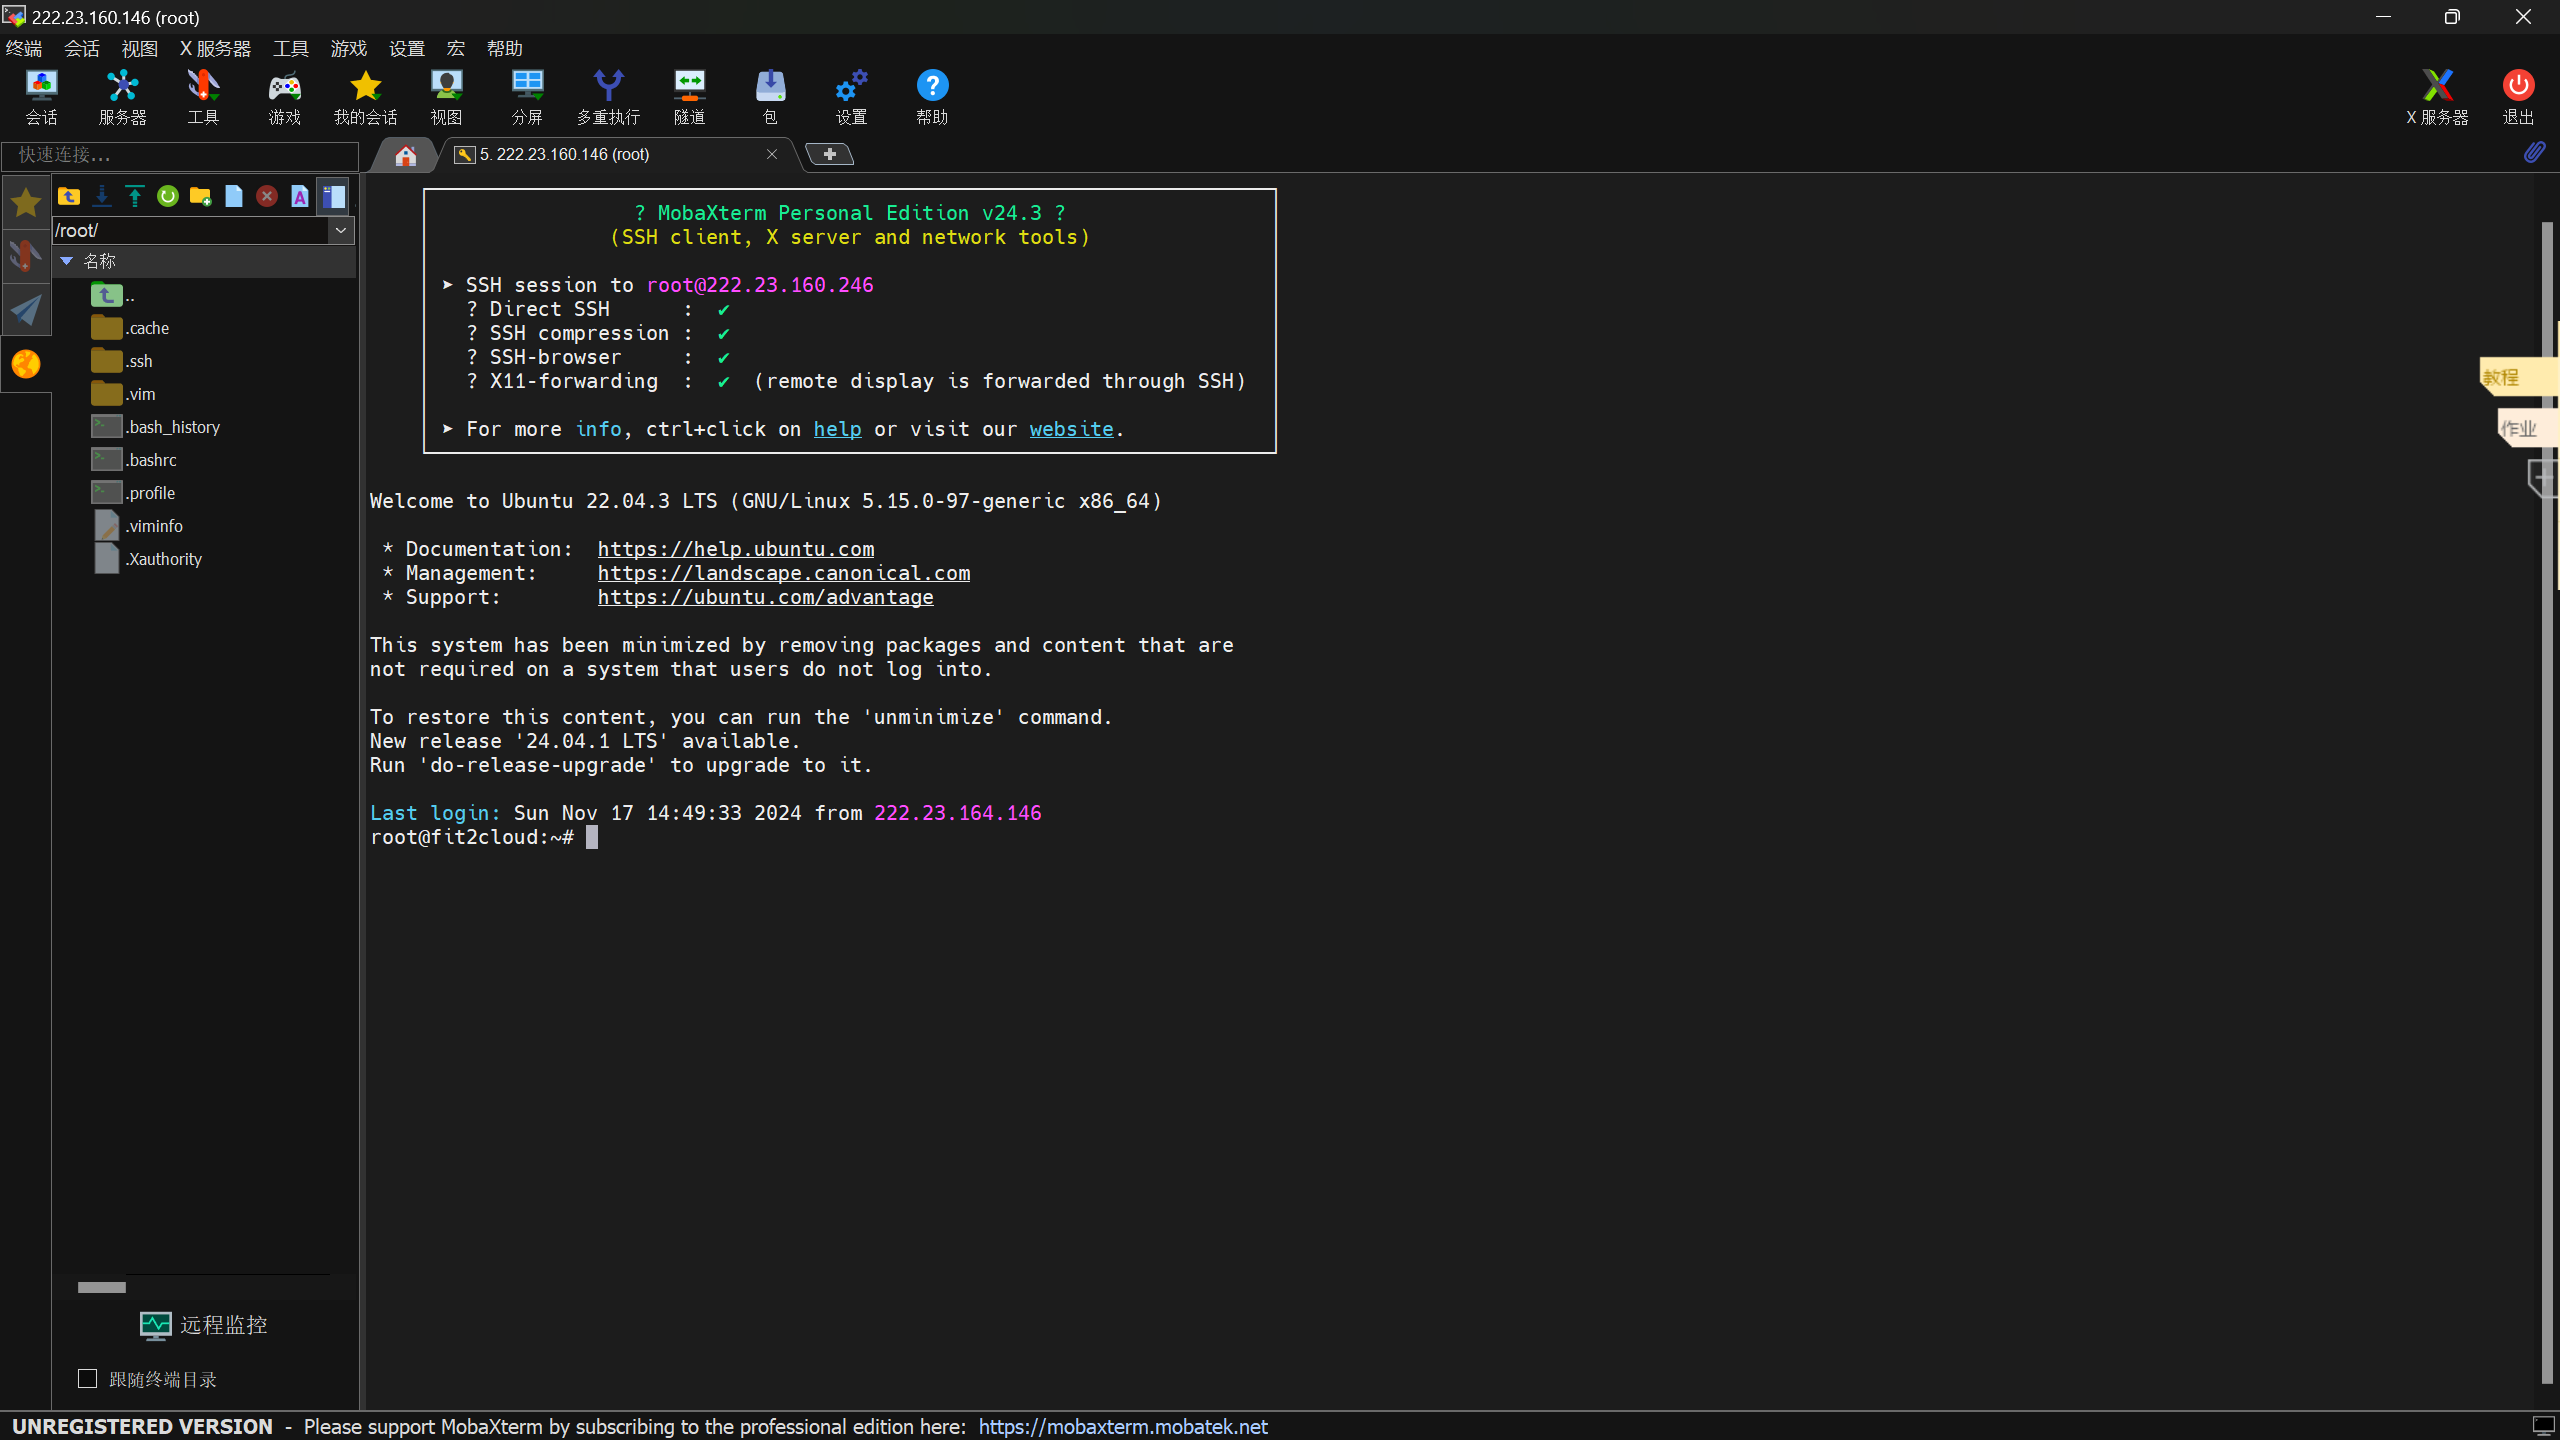2560x1440 pixels.
Task: Click the download arrow icon in SFTP toolbar
Action: 101,196
